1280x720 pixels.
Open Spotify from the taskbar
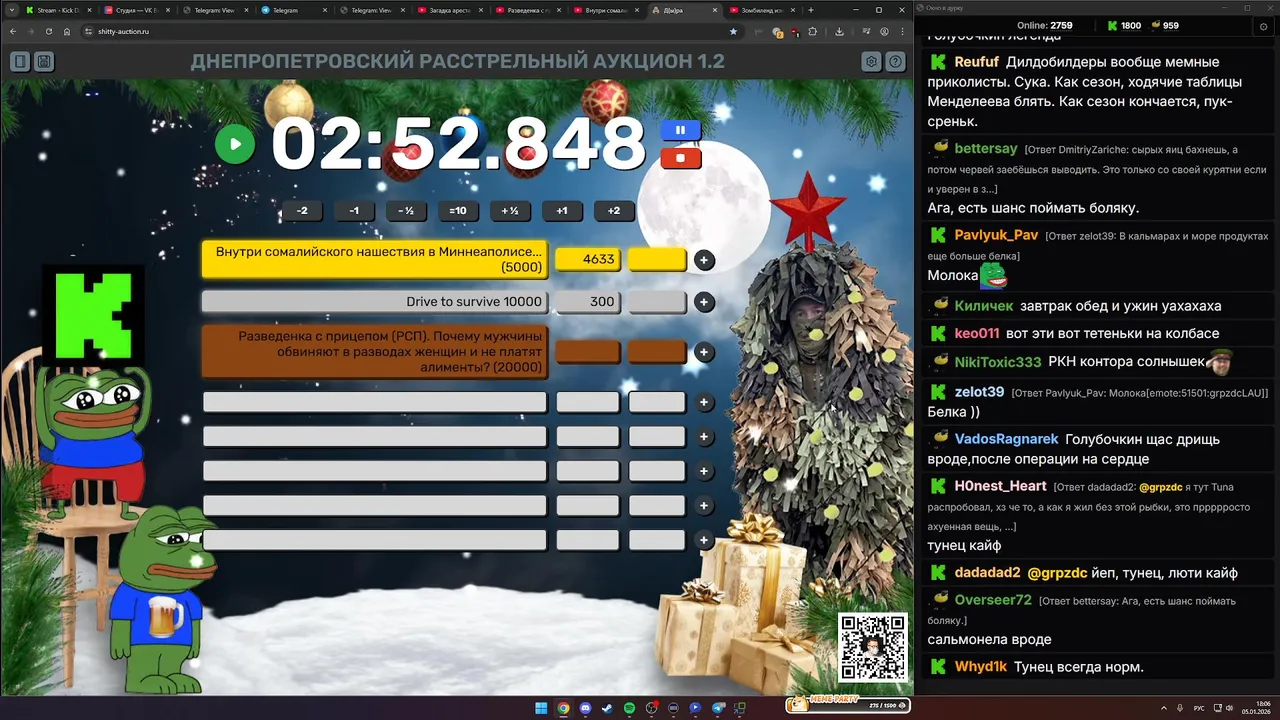(629, 708)
